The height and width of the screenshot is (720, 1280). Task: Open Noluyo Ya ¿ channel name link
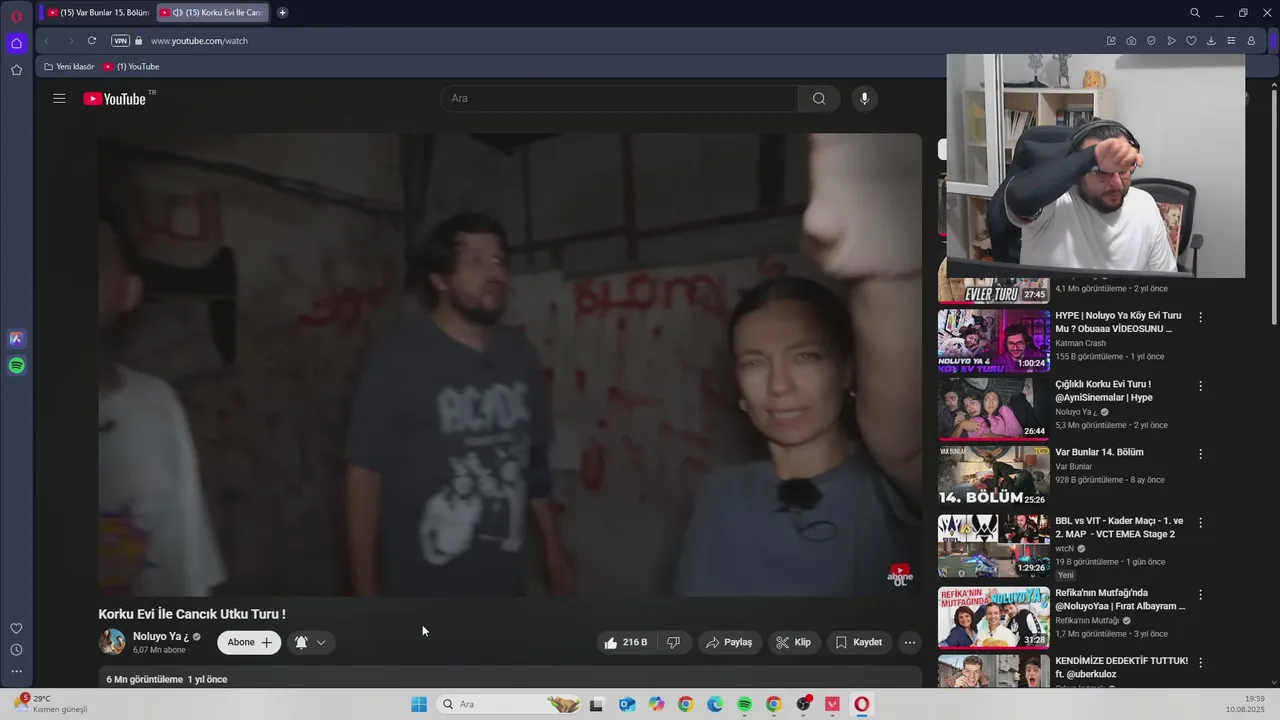[x=160, y=636]
